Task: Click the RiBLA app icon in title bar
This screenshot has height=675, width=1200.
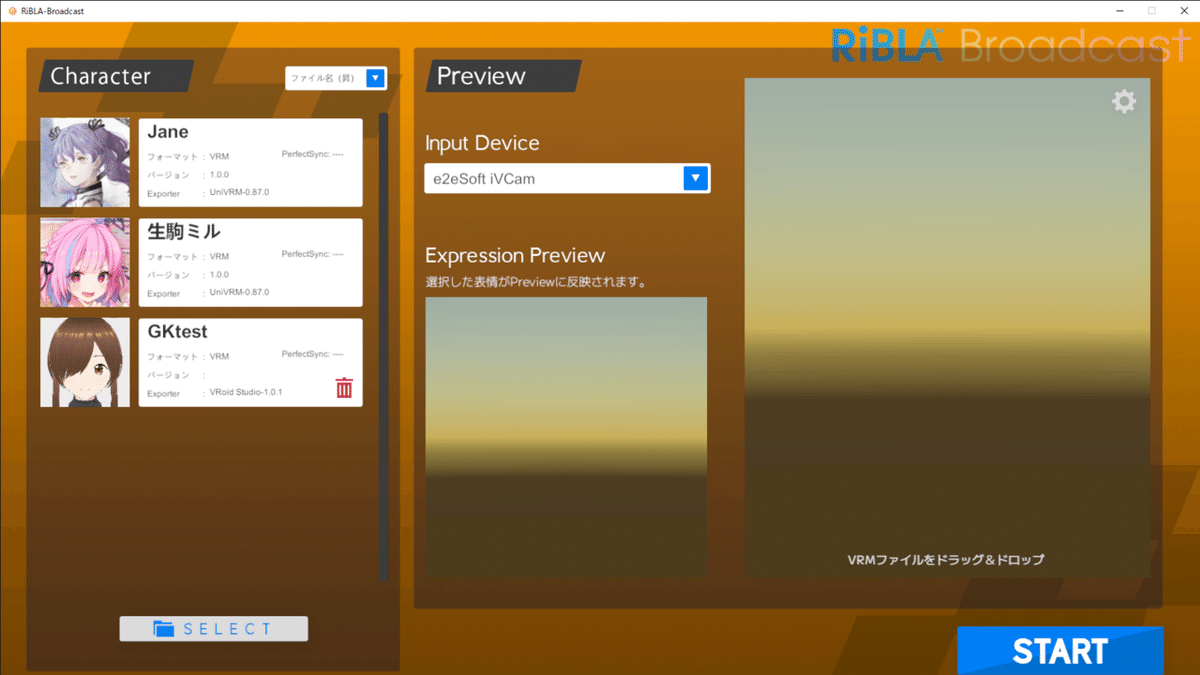Action: click(11, 10)
